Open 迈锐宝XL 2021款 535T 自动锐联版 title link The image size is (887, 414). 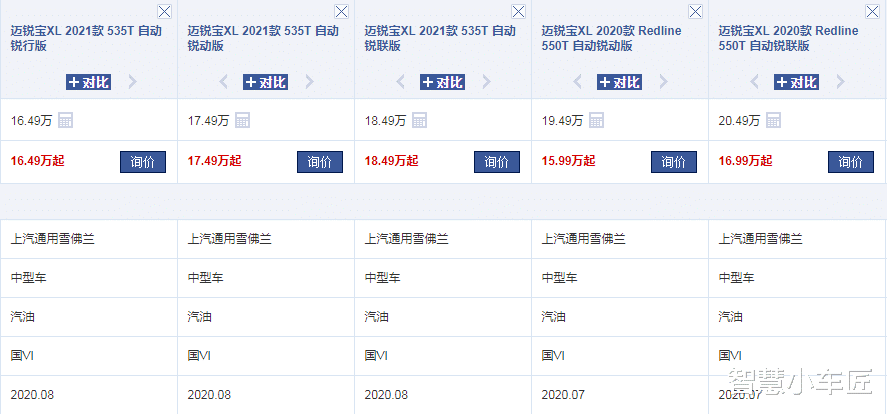click(440, 38)
